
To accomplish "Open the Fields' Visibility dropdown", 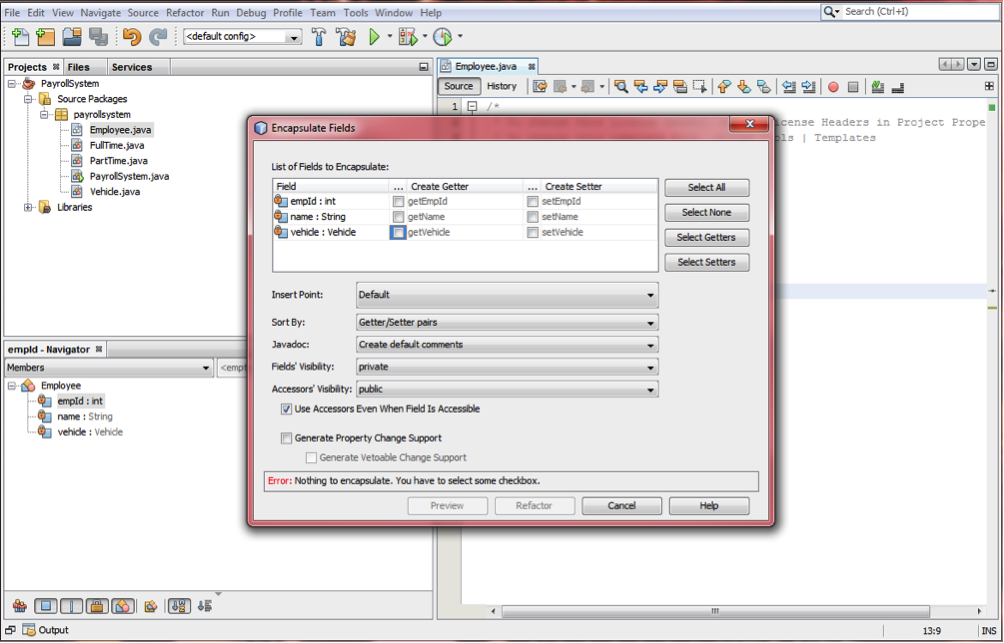I will (x=506, y=367).
